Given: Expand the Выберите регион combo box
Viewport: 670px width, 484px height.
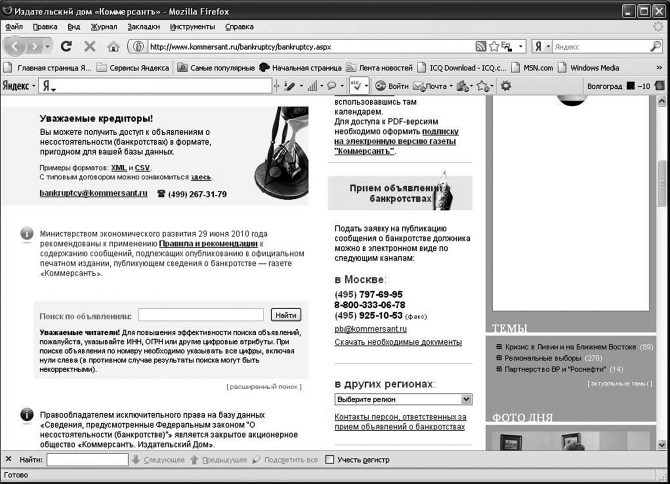Looking at the screenshot, I should tap(403, 399).
